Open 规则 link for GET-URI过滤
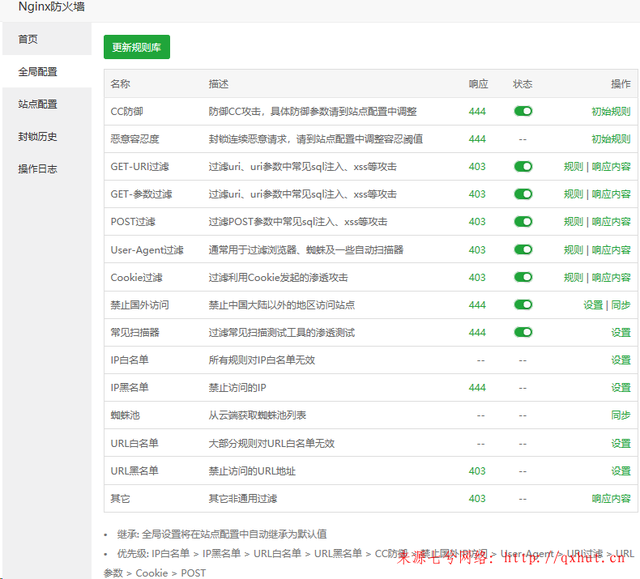The width and height of the screenshot is (640, 579). (573, 166)
